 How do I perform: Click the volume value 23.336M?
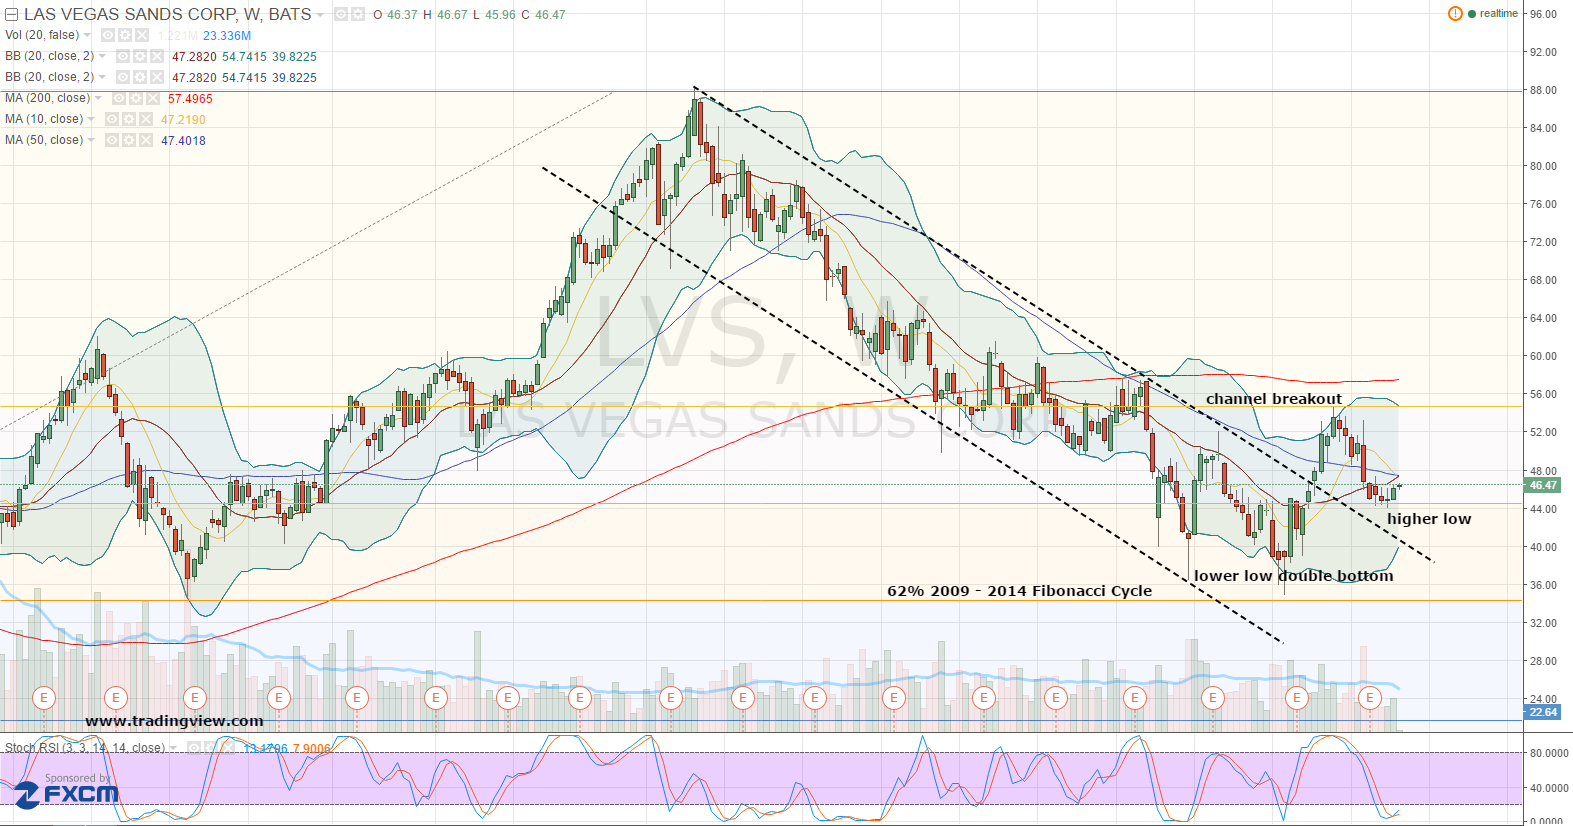[x=227, y=36]
